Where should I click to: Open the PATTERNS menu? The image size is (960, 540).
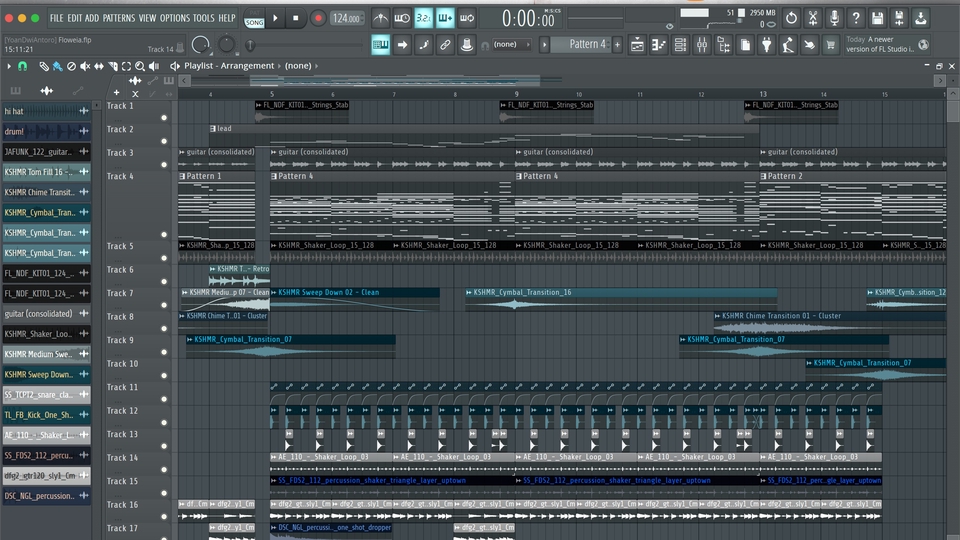[x=119, y=18]
